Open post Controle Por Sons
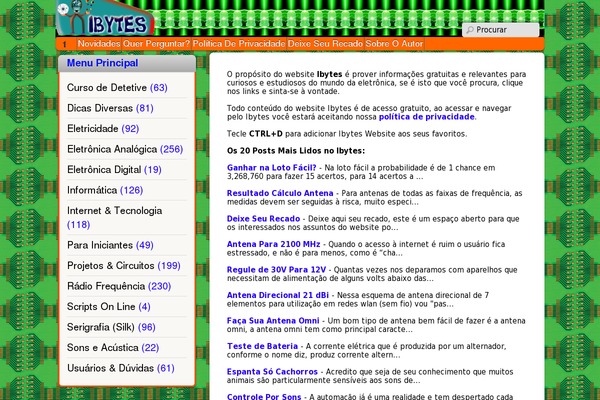600x400 pixels. click(264, 396)
